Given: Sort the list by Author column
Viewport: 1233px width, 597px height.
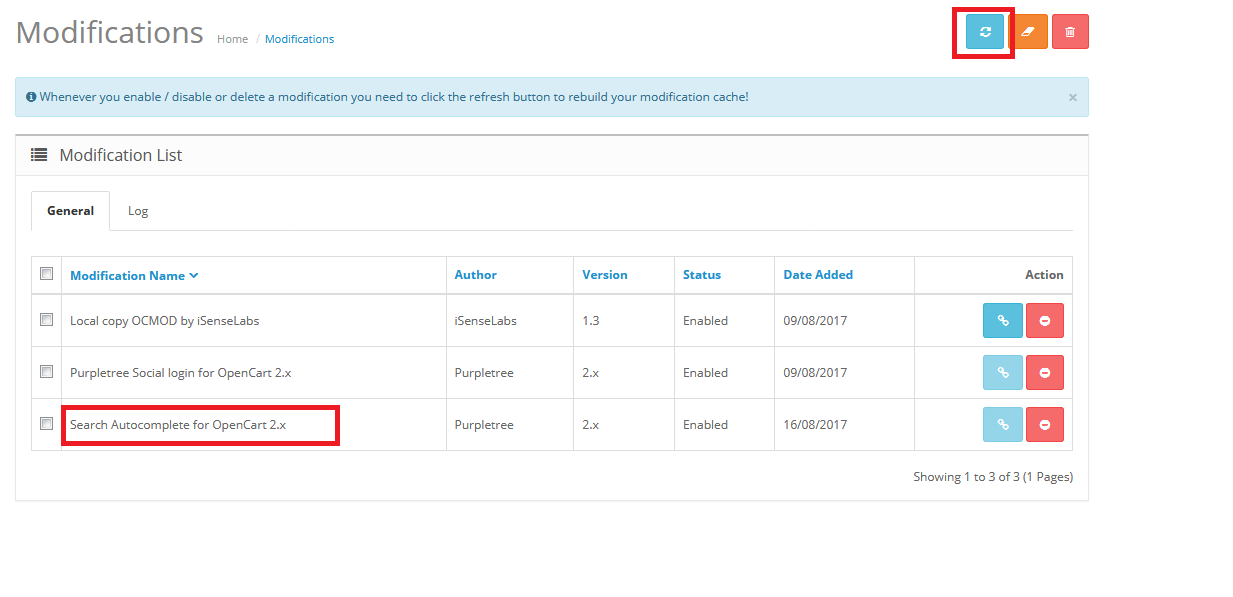Looking at the screenshot, I should click(x=475, y=274).
